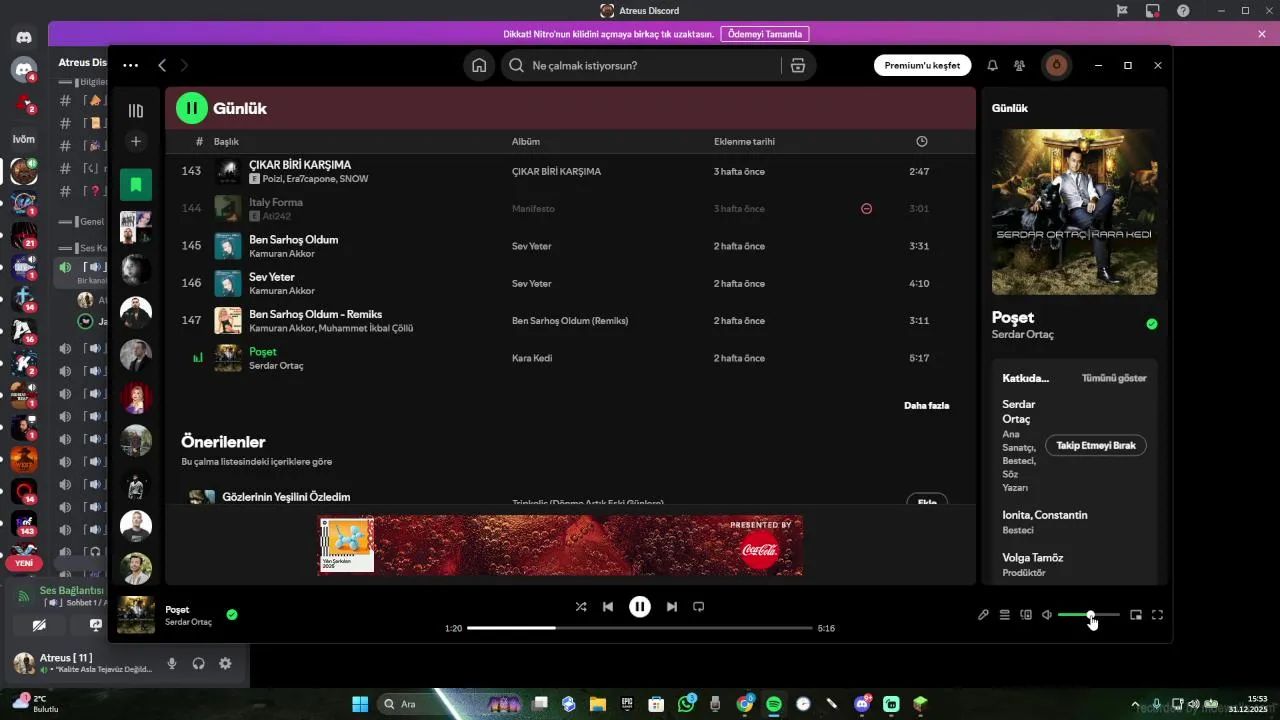Open Discord user settings gear
1280x720 pixels.
click(x=225, y=663)
